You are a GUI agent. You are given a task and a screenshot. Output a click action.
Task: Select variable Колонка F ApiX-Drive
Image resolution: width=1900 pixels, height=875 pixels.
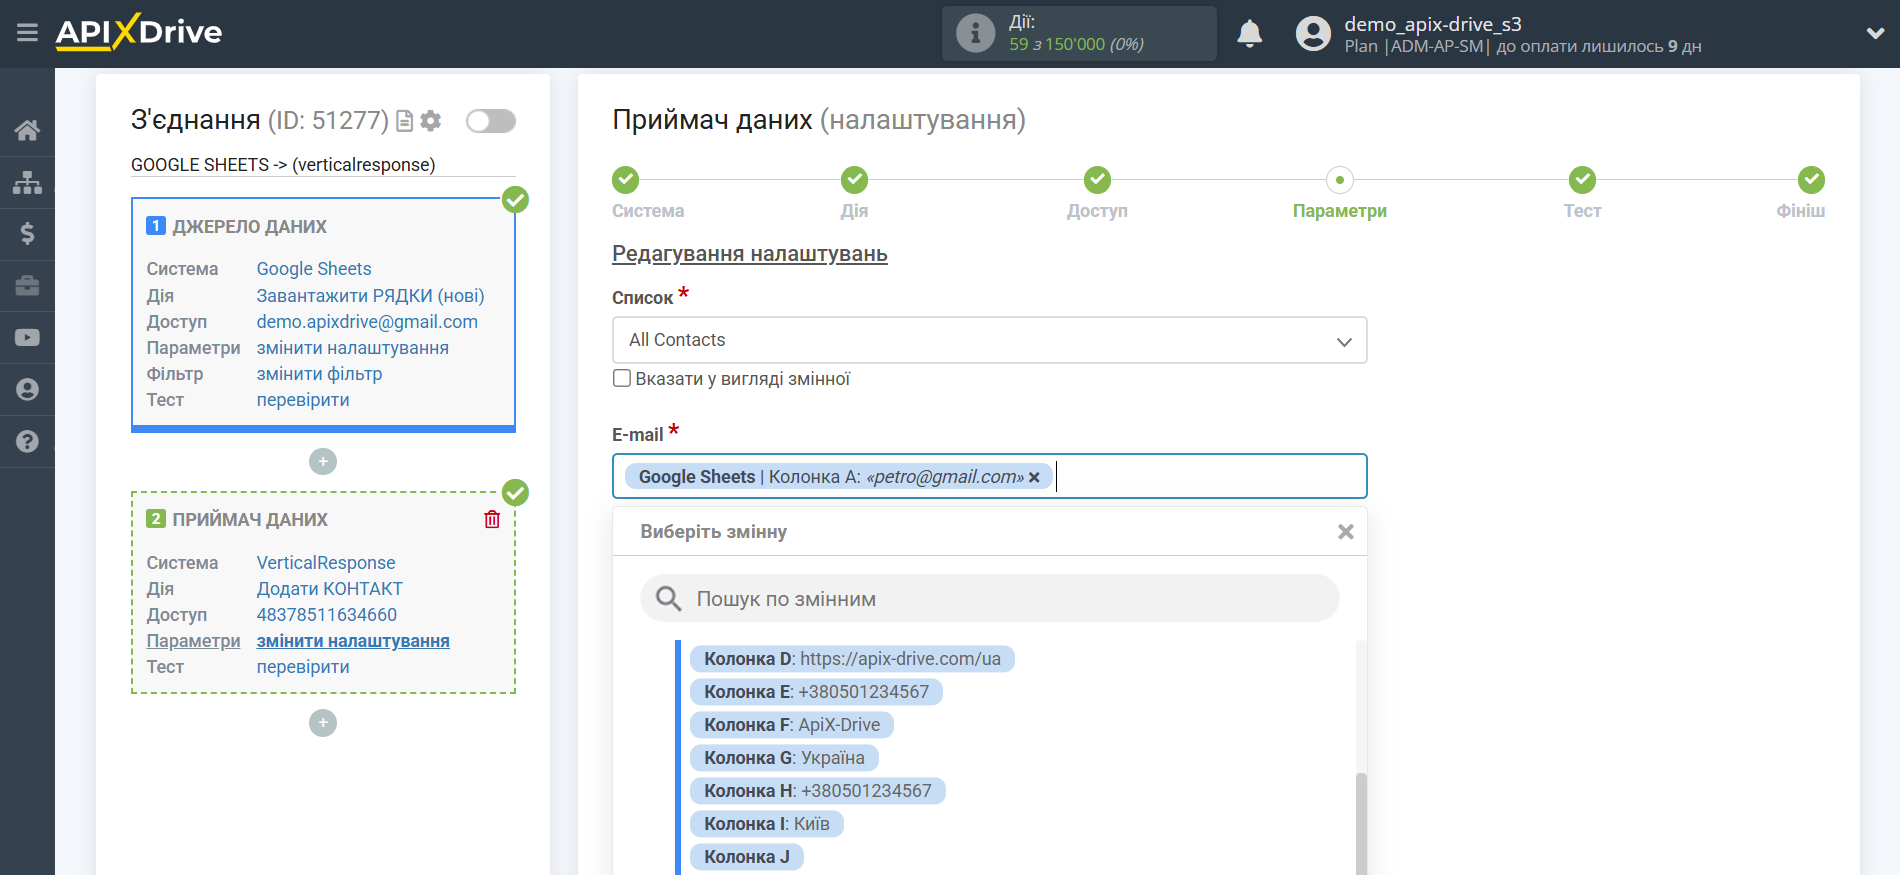792,725
